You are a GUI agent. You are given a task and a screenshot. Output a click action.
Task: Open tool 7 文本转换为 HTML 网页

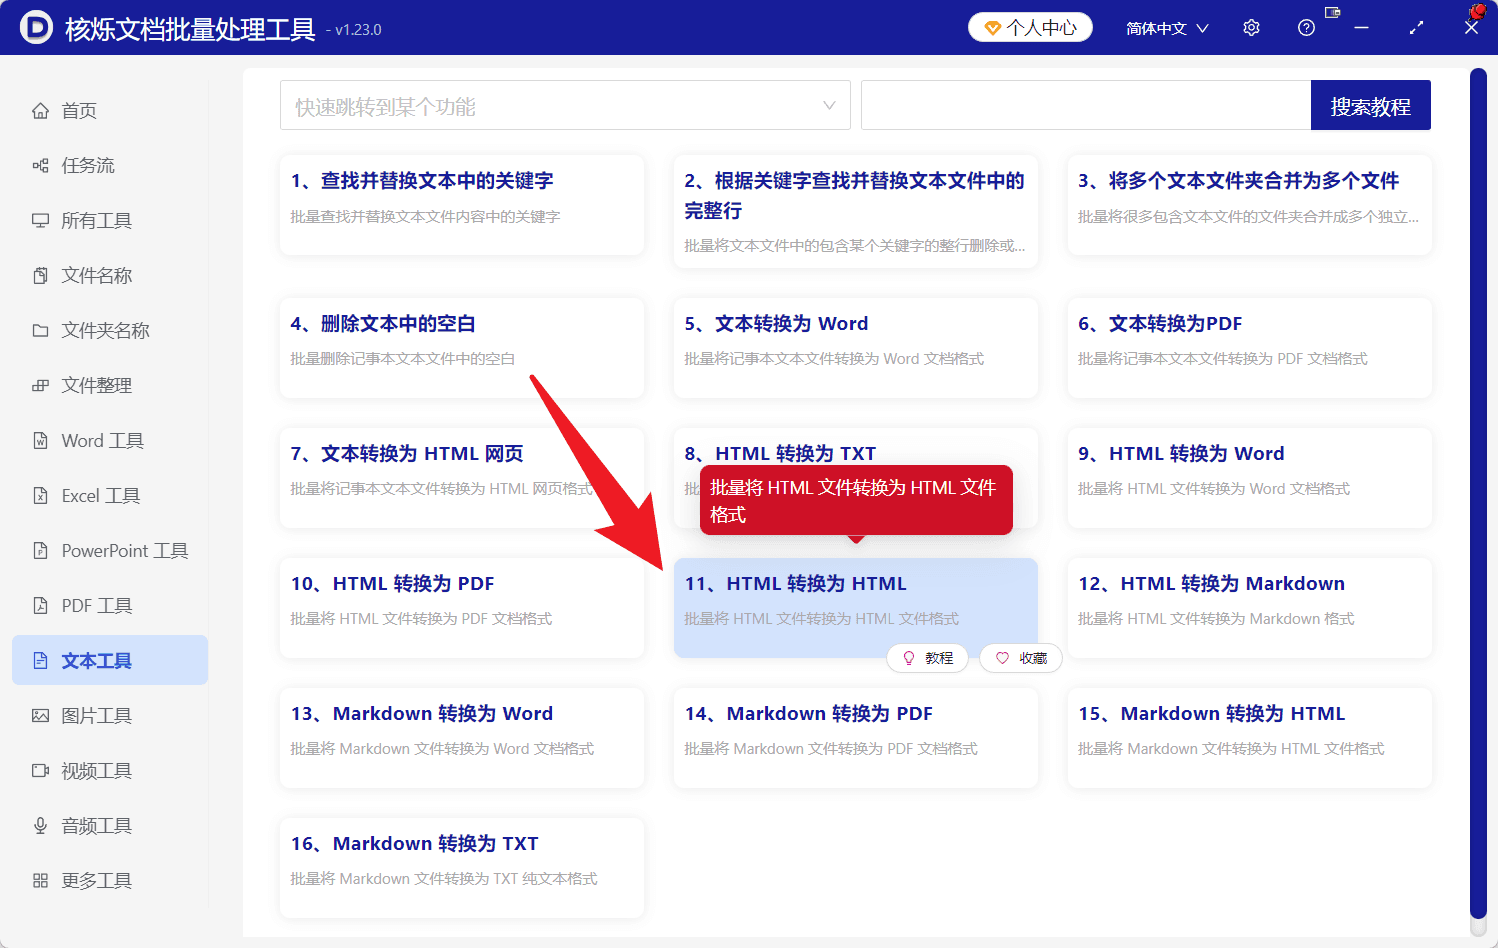[462, 478]
